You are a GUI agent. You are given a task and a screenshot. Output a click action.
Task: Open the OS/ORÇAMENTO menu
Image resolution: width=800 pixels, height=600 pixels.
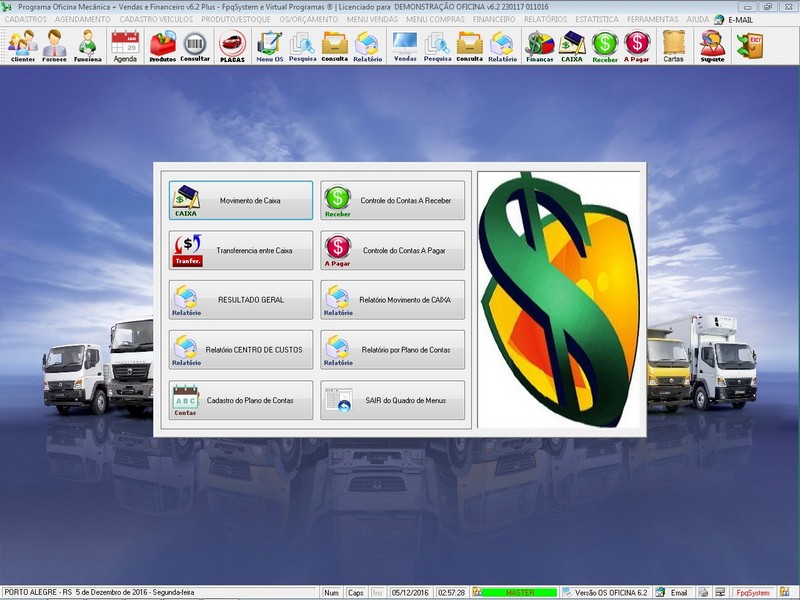point(309,19)
